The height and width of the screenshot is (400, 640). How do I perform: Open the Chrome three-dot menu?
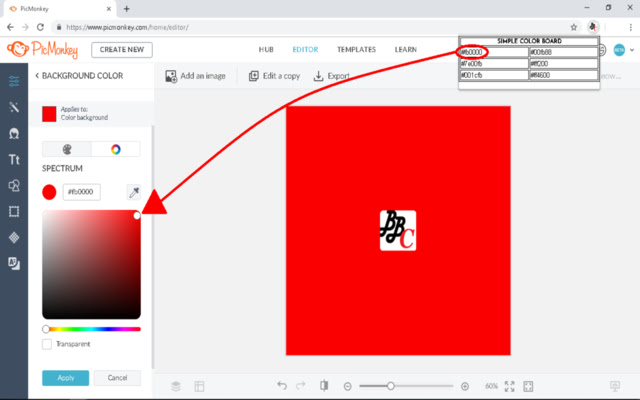click(x=630, y=27)
